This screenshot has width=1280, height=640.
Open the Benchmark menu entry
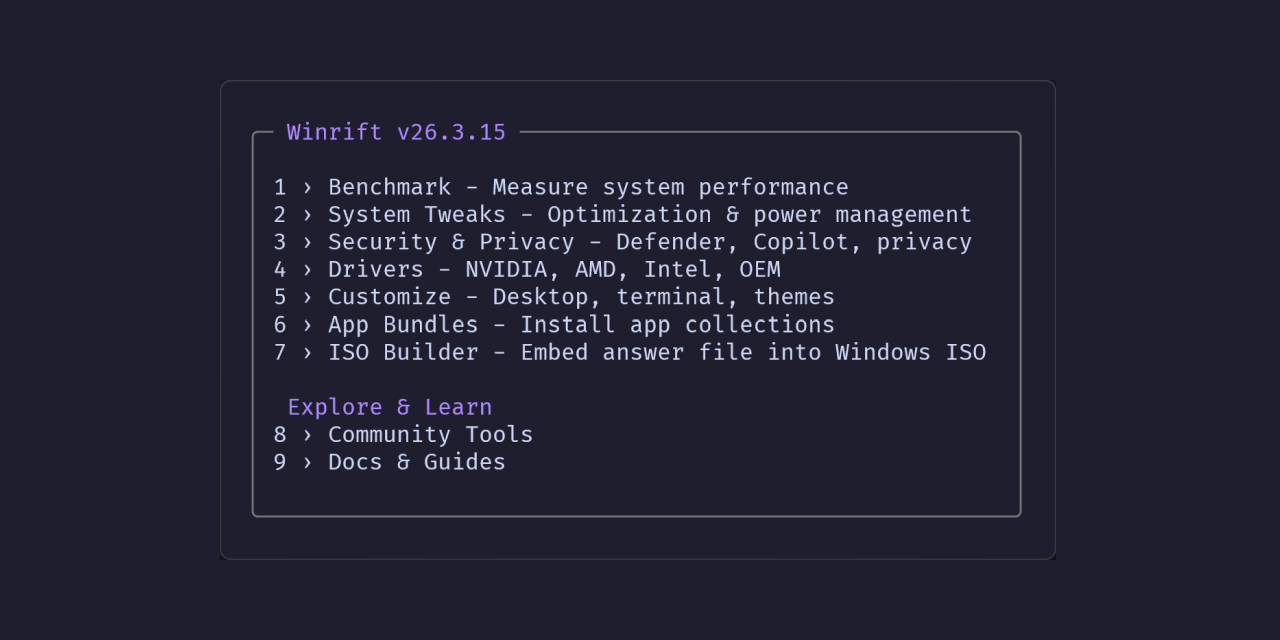[x=389, y=186]
